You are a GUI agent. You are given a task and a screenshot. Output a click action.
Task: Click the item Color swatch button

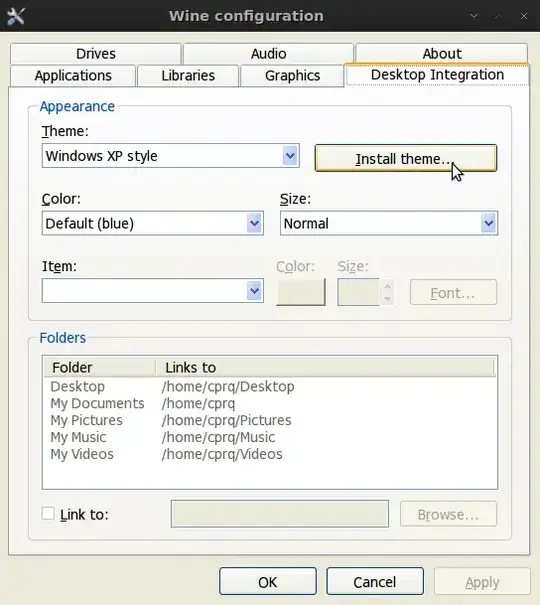301,292
